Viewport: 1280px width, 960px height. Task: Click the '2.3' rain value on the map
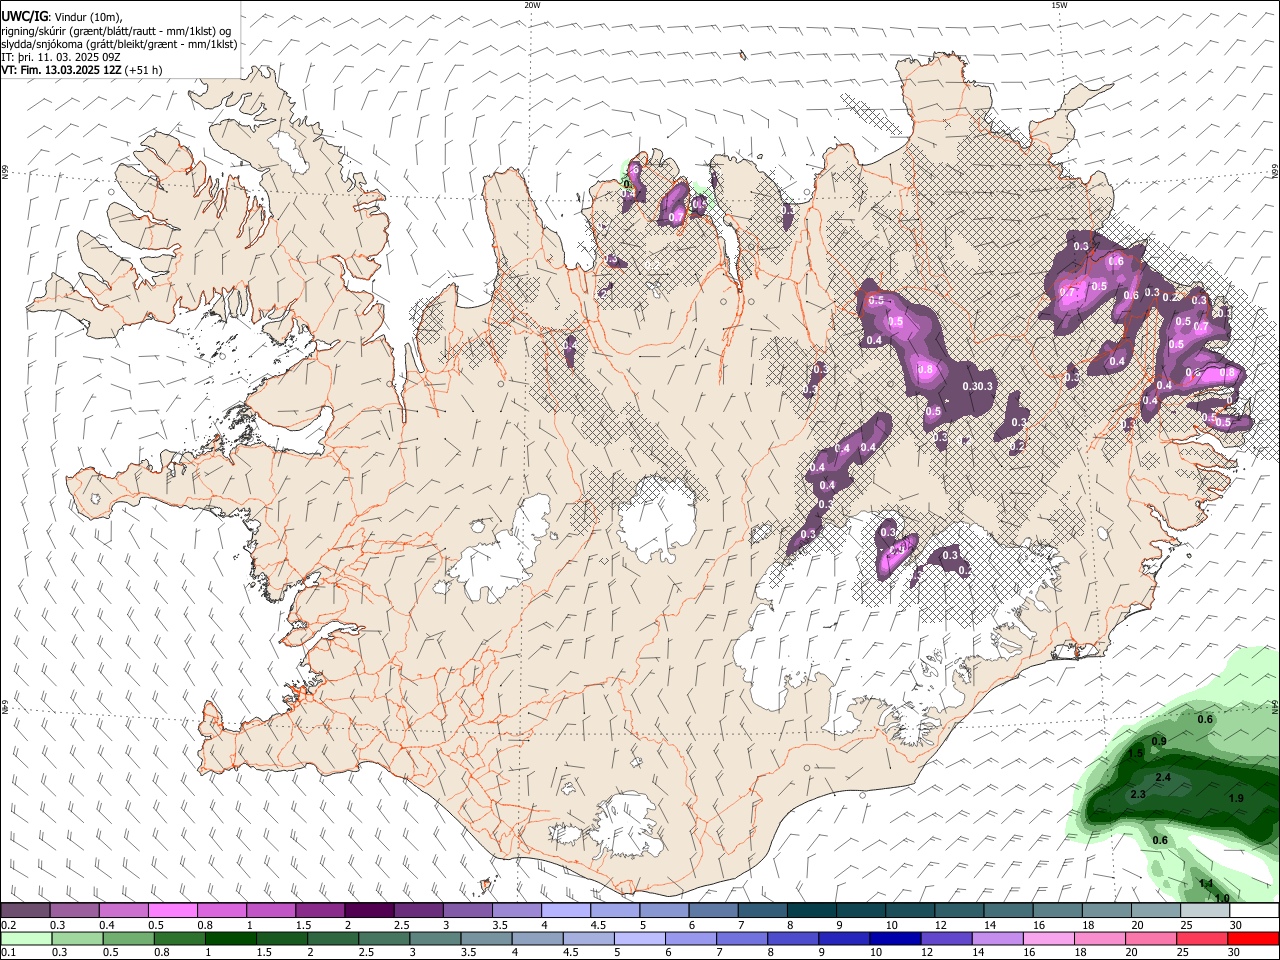1137,794
